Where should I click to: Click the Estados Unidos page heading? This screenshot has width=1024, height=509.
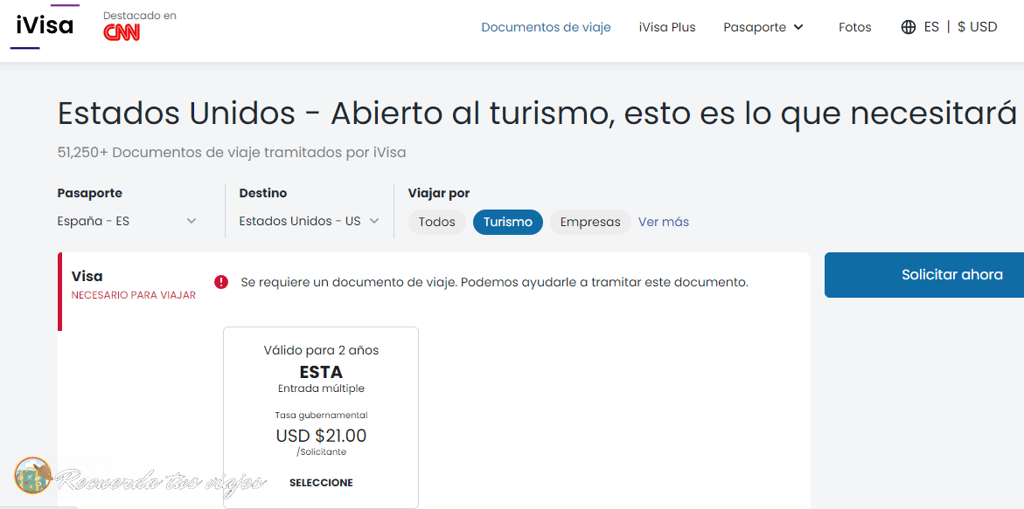point(537,114)
